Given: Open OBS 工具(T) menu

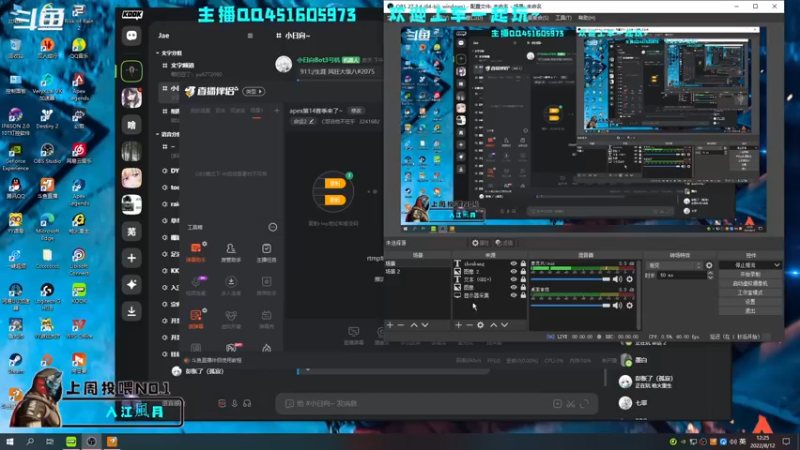Looking at the screenshot, I should click(x=564, y=18).
